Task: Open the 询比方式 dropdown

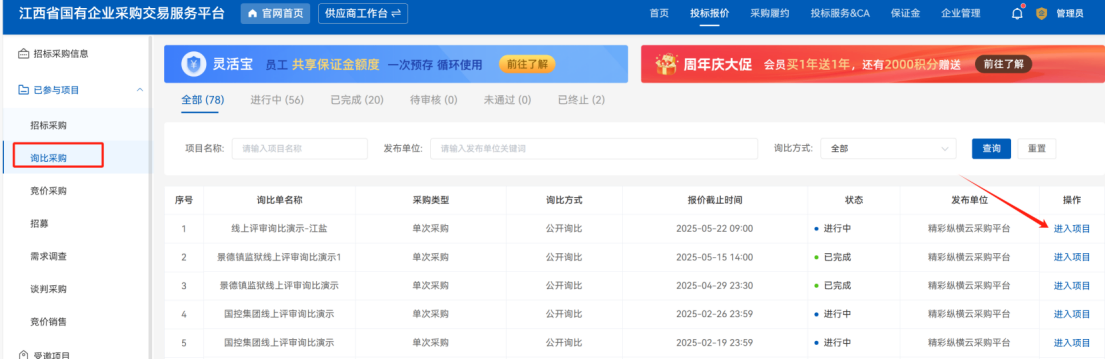Action: pyautogui.click(x=888, y=149)
